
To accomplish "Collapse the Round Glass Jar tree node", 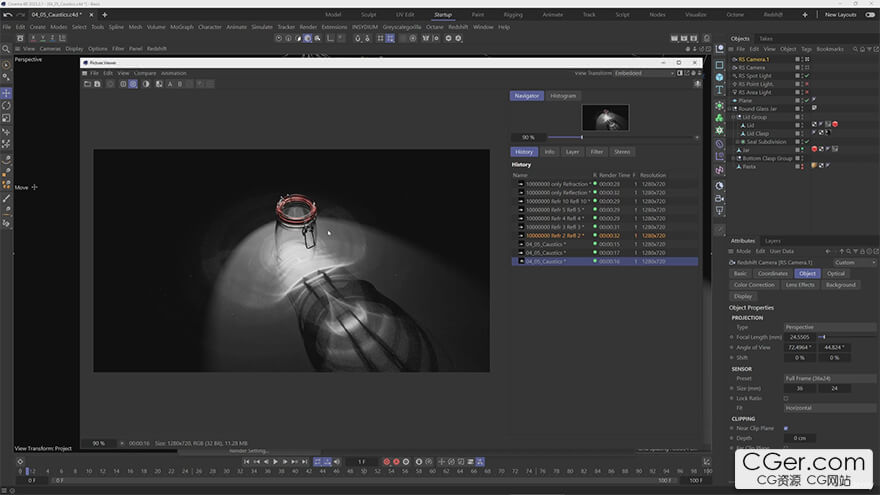I will [730, 109].
